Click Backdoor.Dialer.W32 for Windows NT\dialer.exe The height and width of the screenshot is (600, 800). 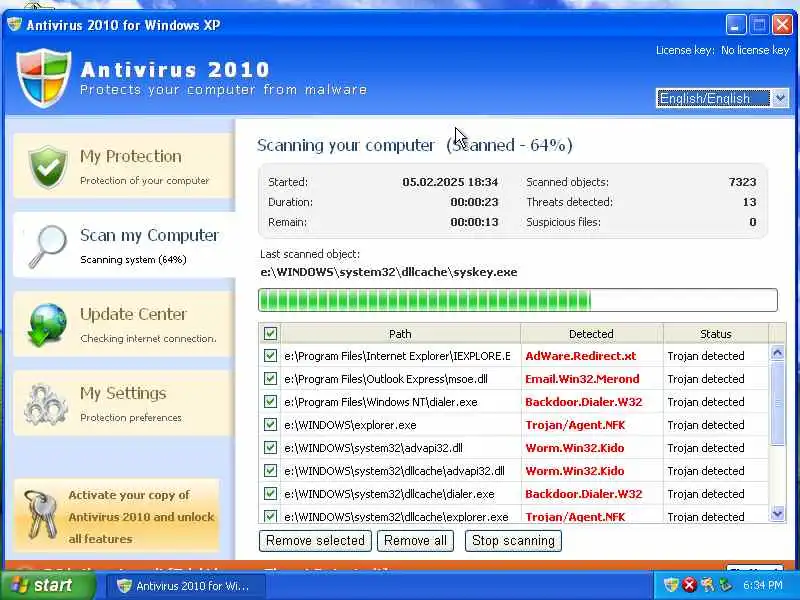(584, 402)
